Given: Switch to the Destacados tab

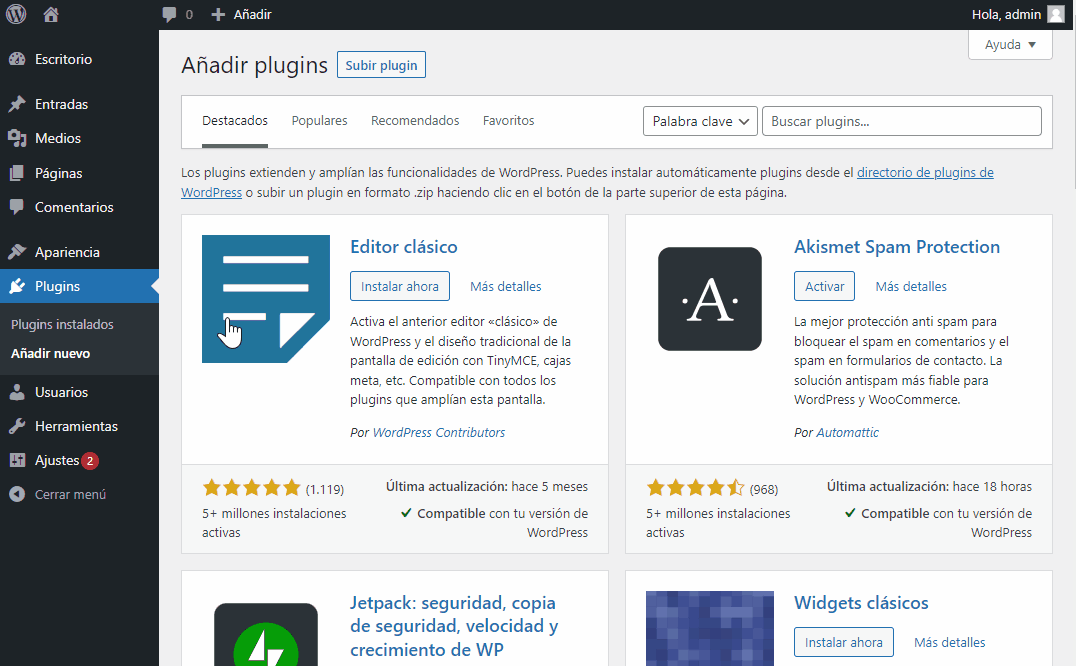Looking at the screenshot, I should (235, 121).
